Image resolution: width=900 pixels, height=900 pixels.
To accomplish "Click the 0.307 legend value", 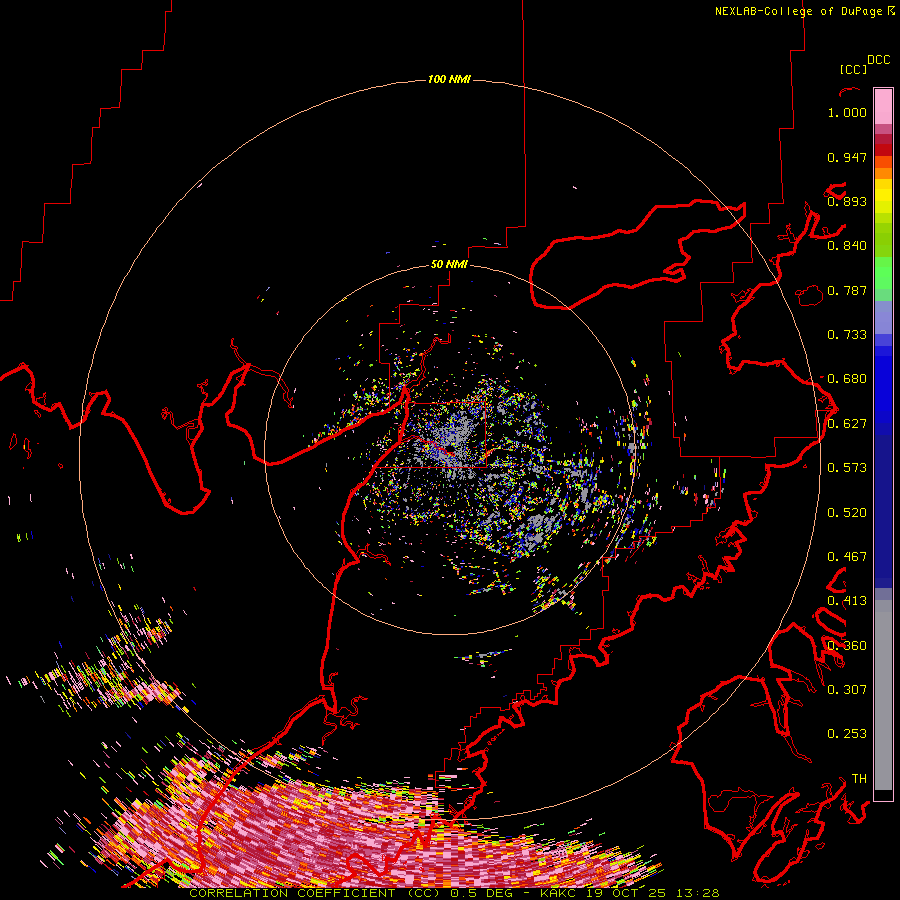I will pos(847,690).
